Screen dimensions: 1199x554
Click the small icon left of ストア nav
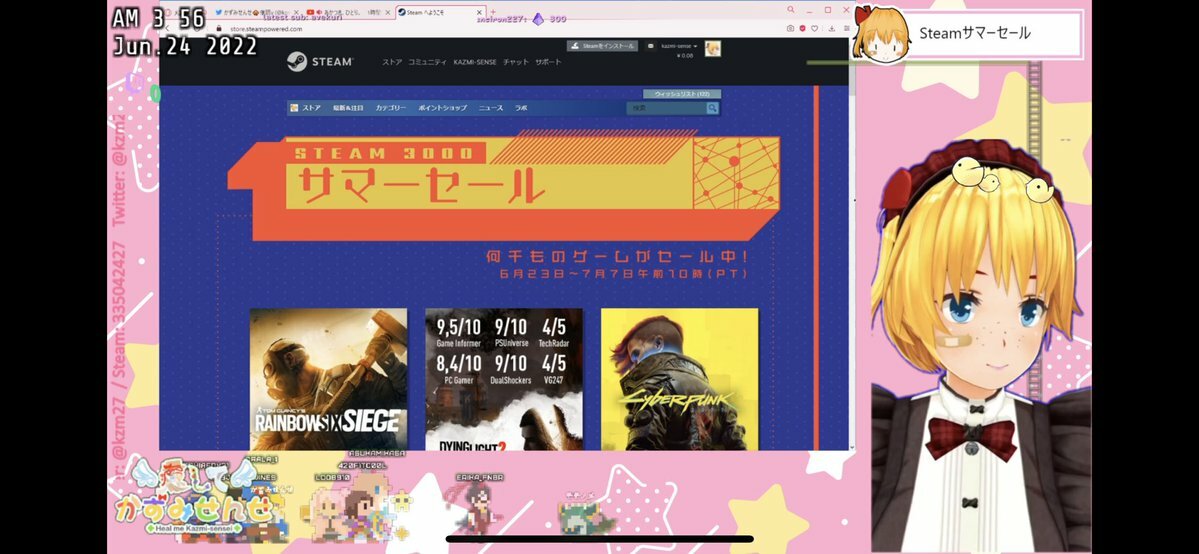[x=294, y=108]
